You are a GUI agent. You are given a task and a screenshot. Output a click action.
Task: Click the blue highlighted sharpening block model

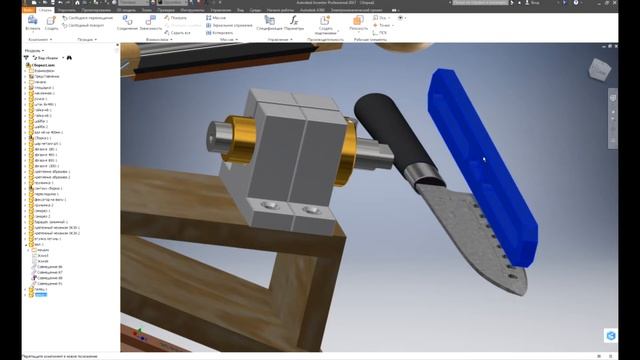[x=482, y=167]
